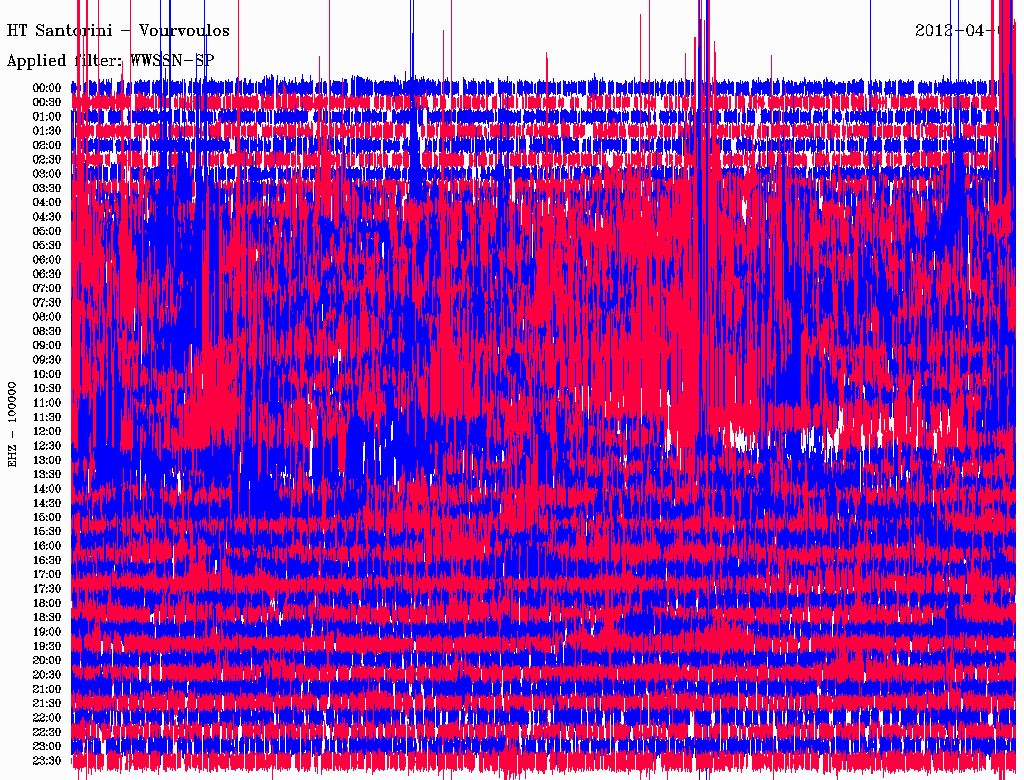1024x780 pixels.
Task: Select the 22:30 time row label
Action: (47, 733)
